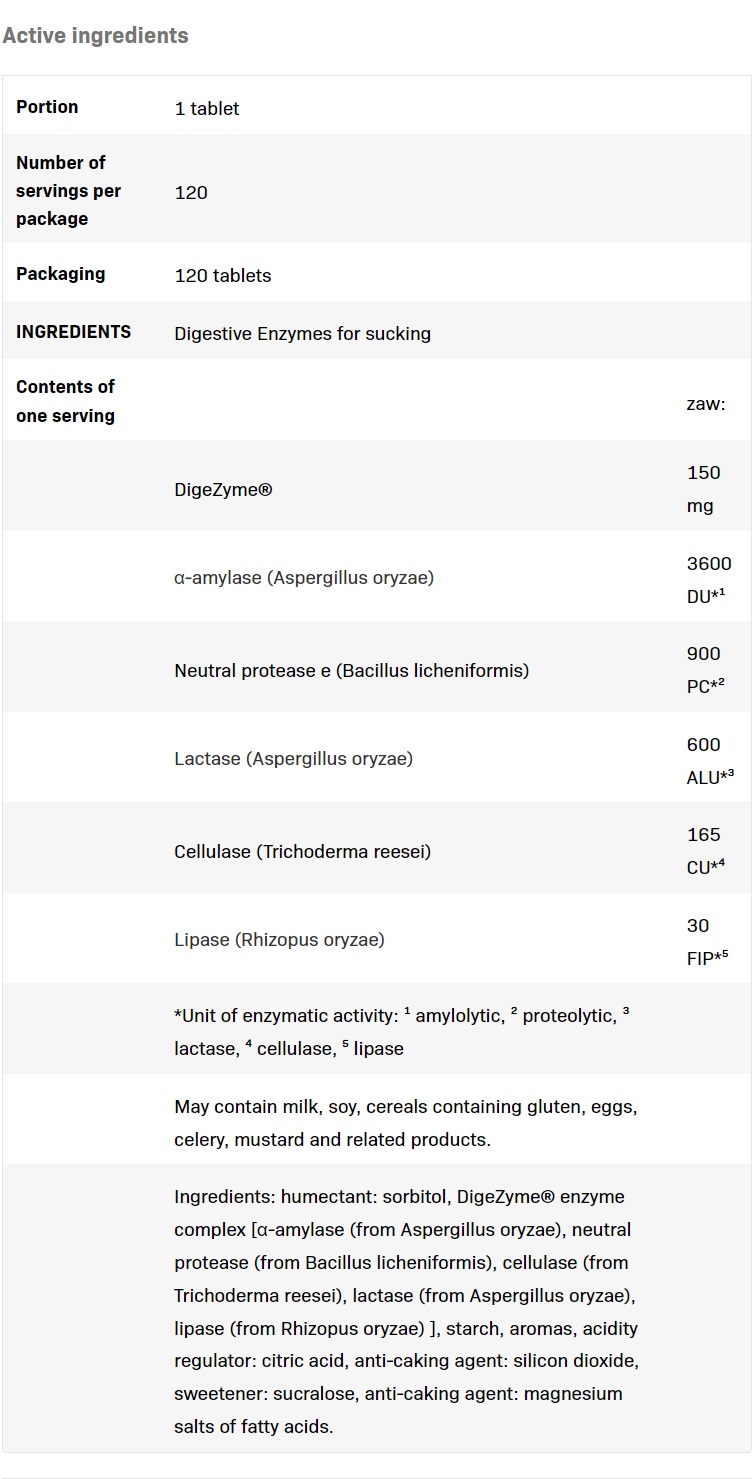Select Neutral protease (Bacillus licheniformis) row
Image resolution: width=754 pixels, height=1479 pixels.
pyautogui.click(x=376, y=670)
